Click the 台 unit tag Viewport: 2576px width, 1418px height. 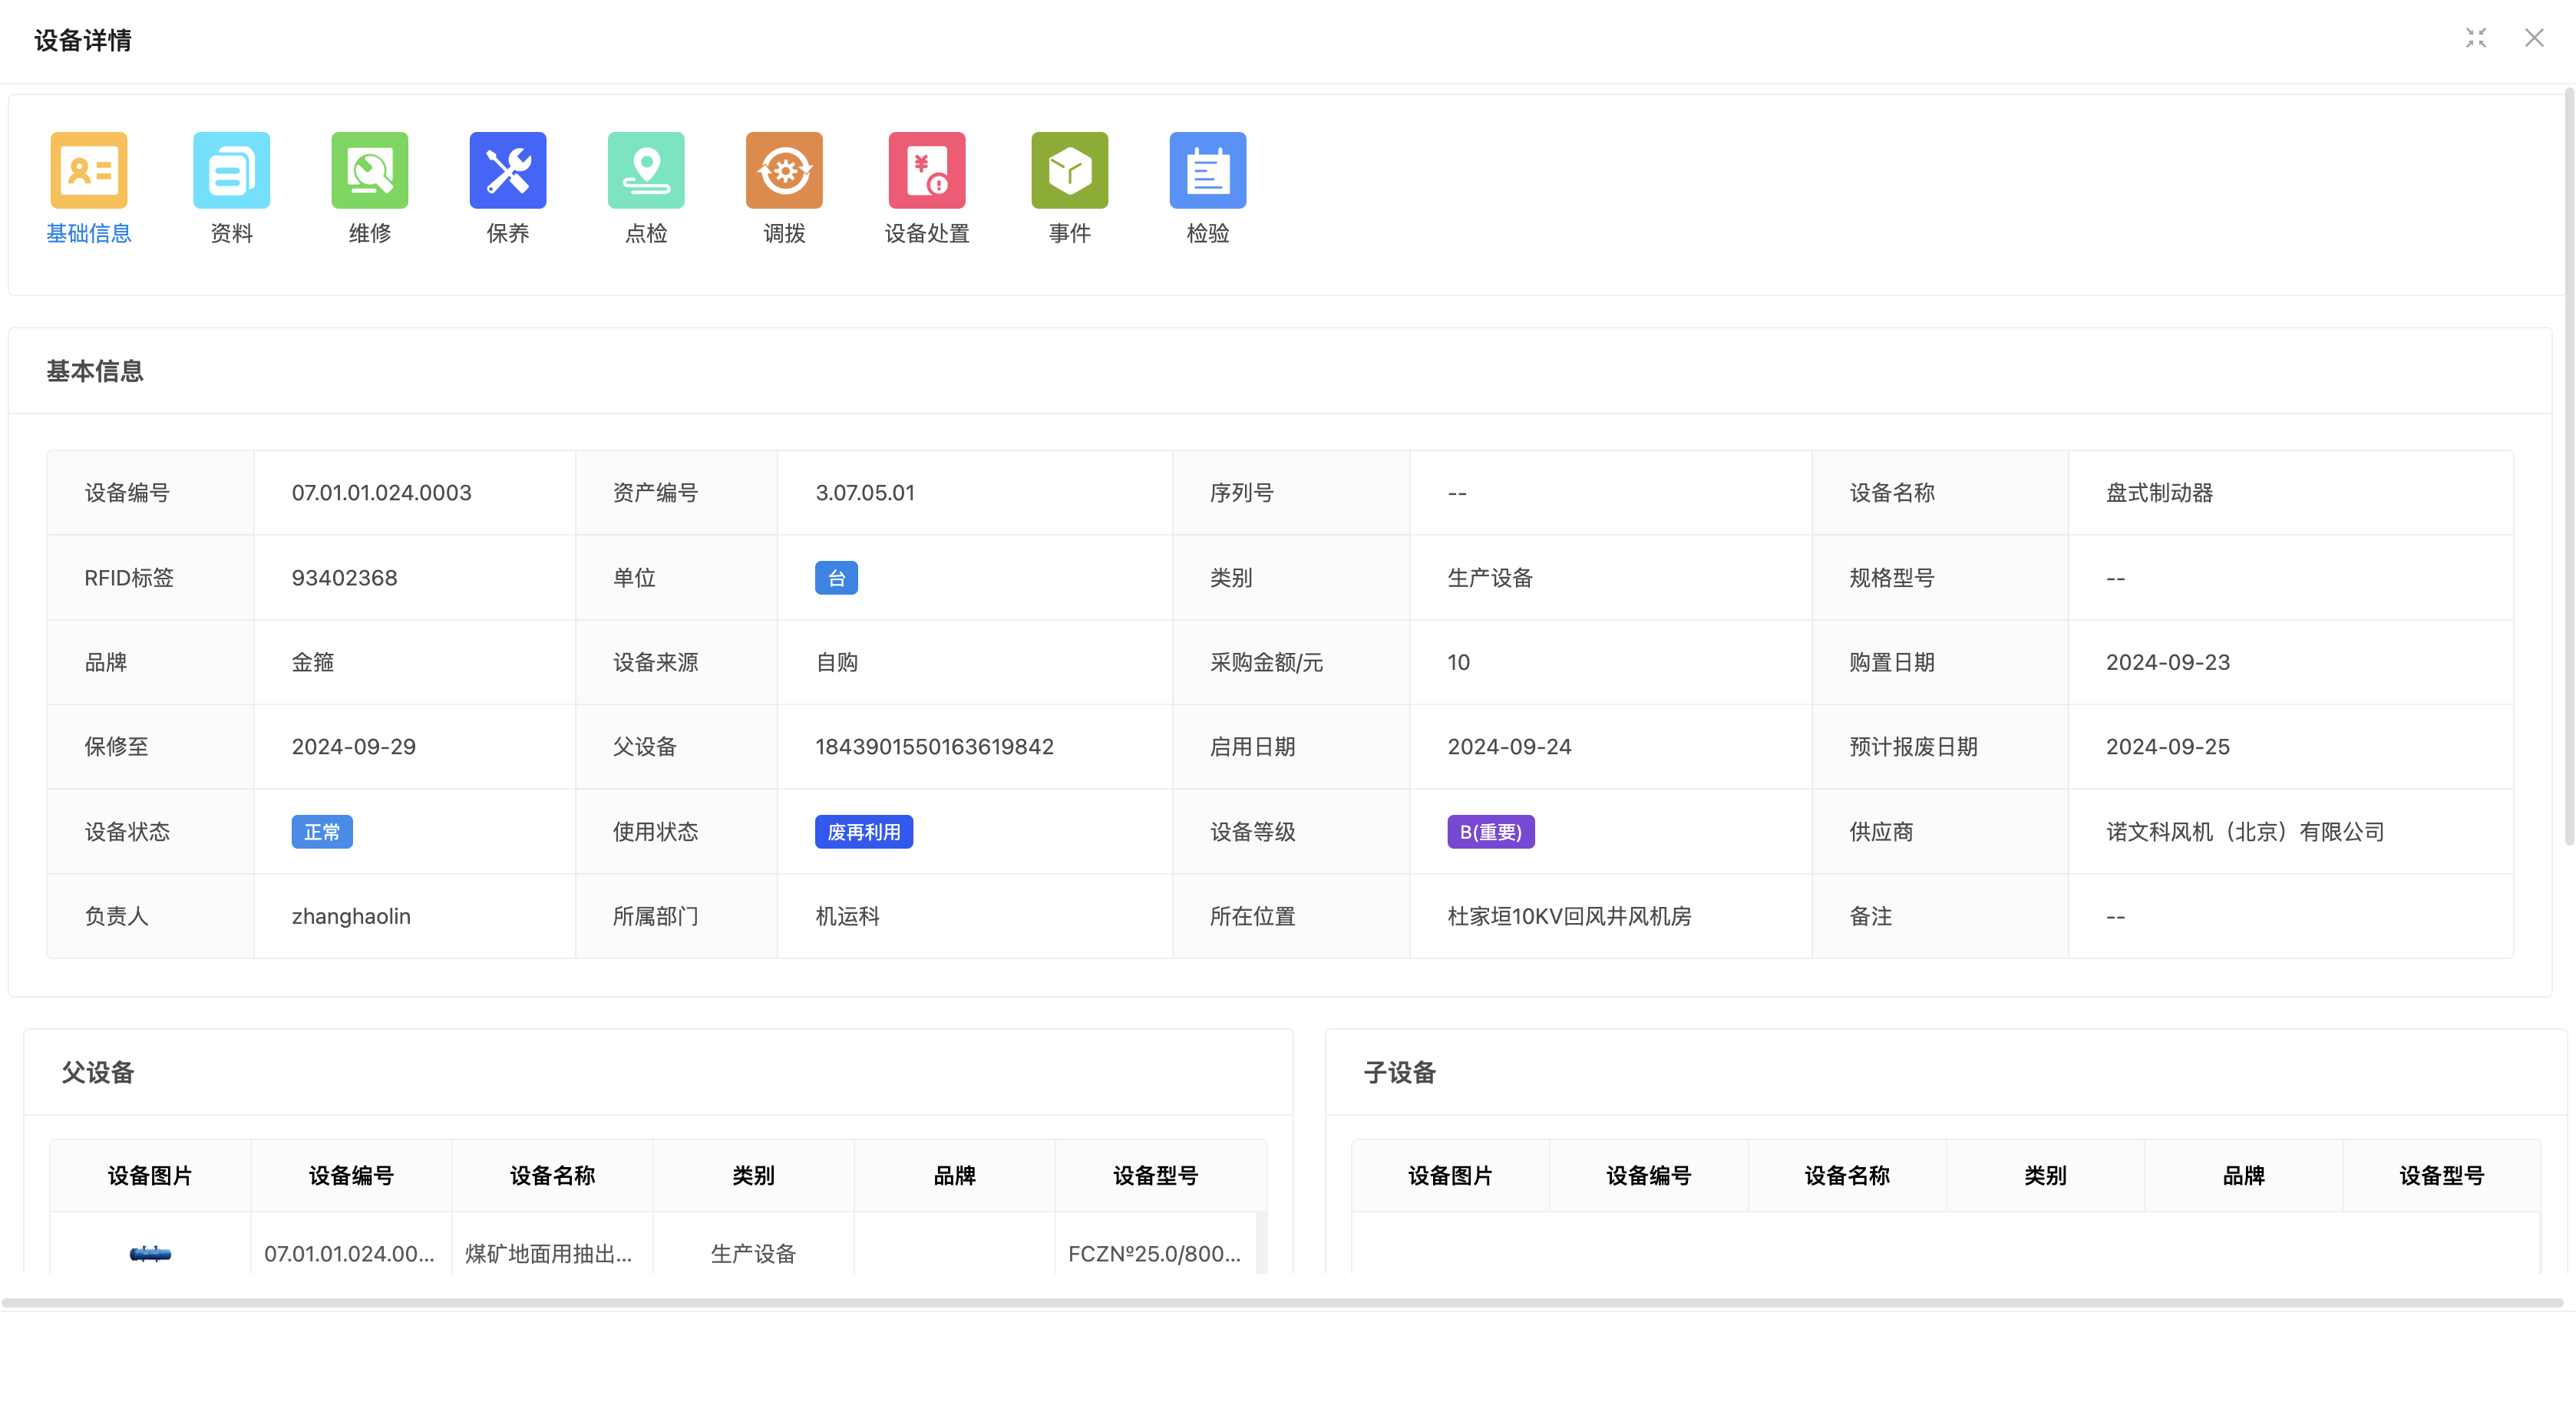click(x=836, y=577)
